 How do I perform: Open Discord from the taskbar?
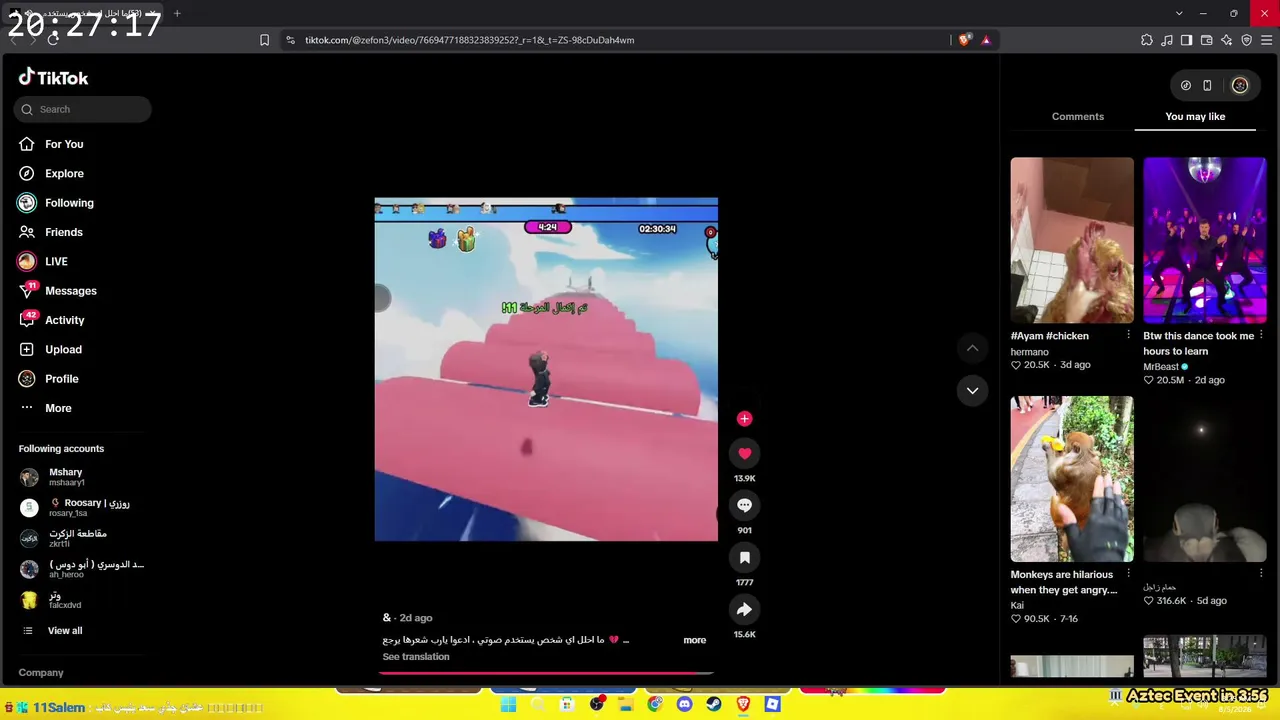684,705
